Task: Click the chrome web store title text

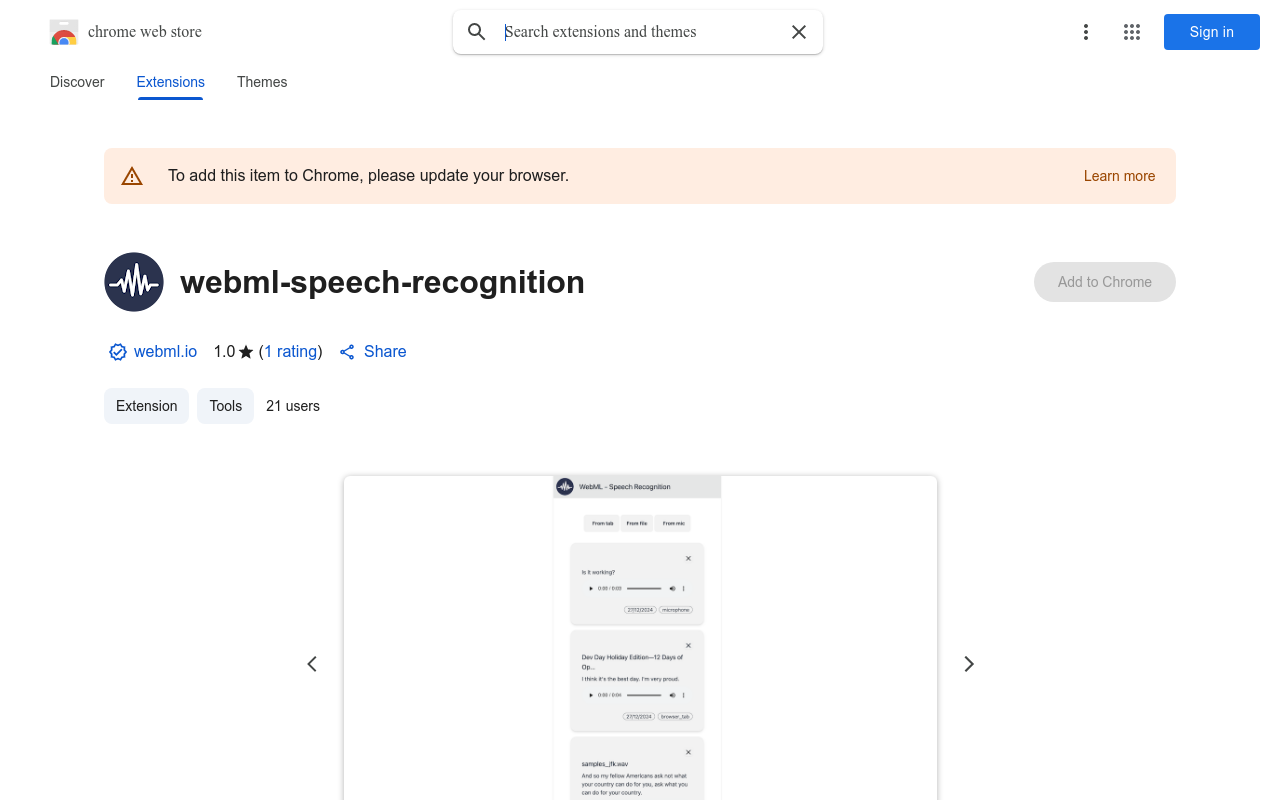Action: point(145,32)
